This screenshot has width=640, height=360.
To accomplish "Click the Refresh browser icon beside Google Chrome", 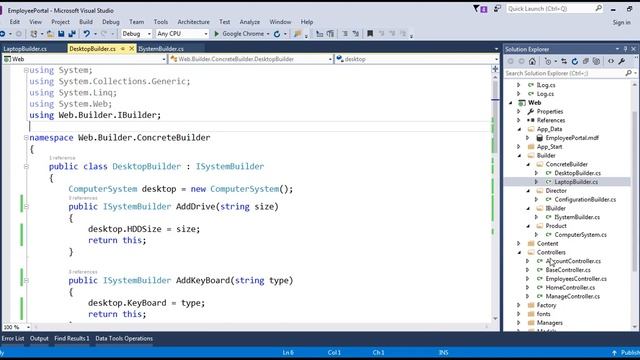I will [277, 34].
